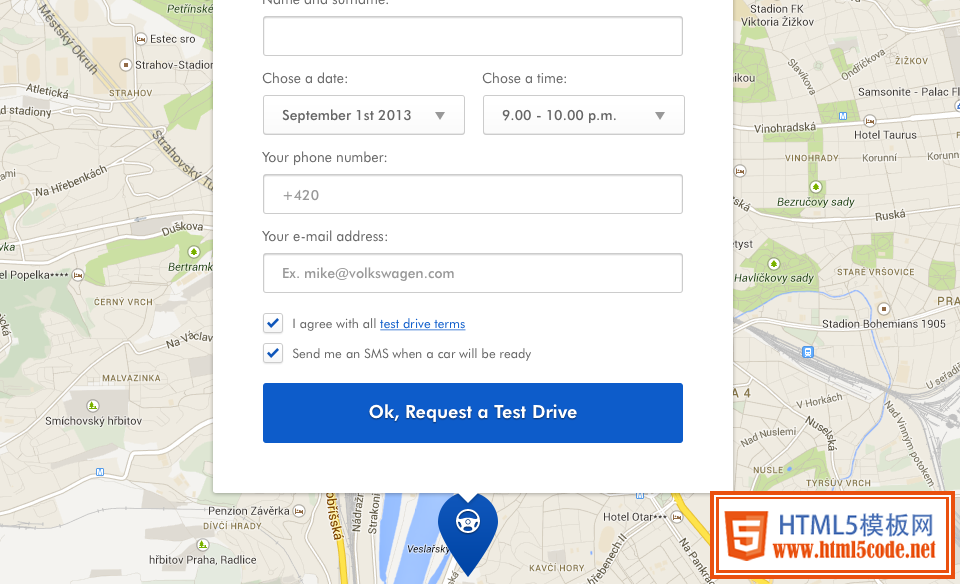This screenshot has height=584, width=960.
Task: Open the test drive terms link
Action: [422, 324]
